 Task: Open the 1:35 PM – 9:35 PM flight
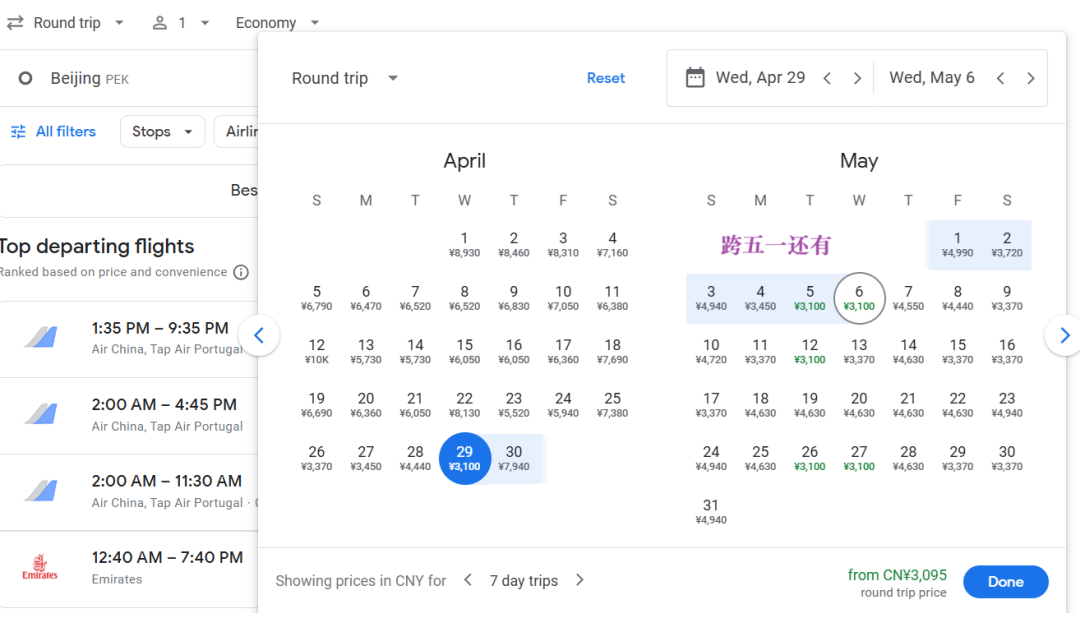129,338
